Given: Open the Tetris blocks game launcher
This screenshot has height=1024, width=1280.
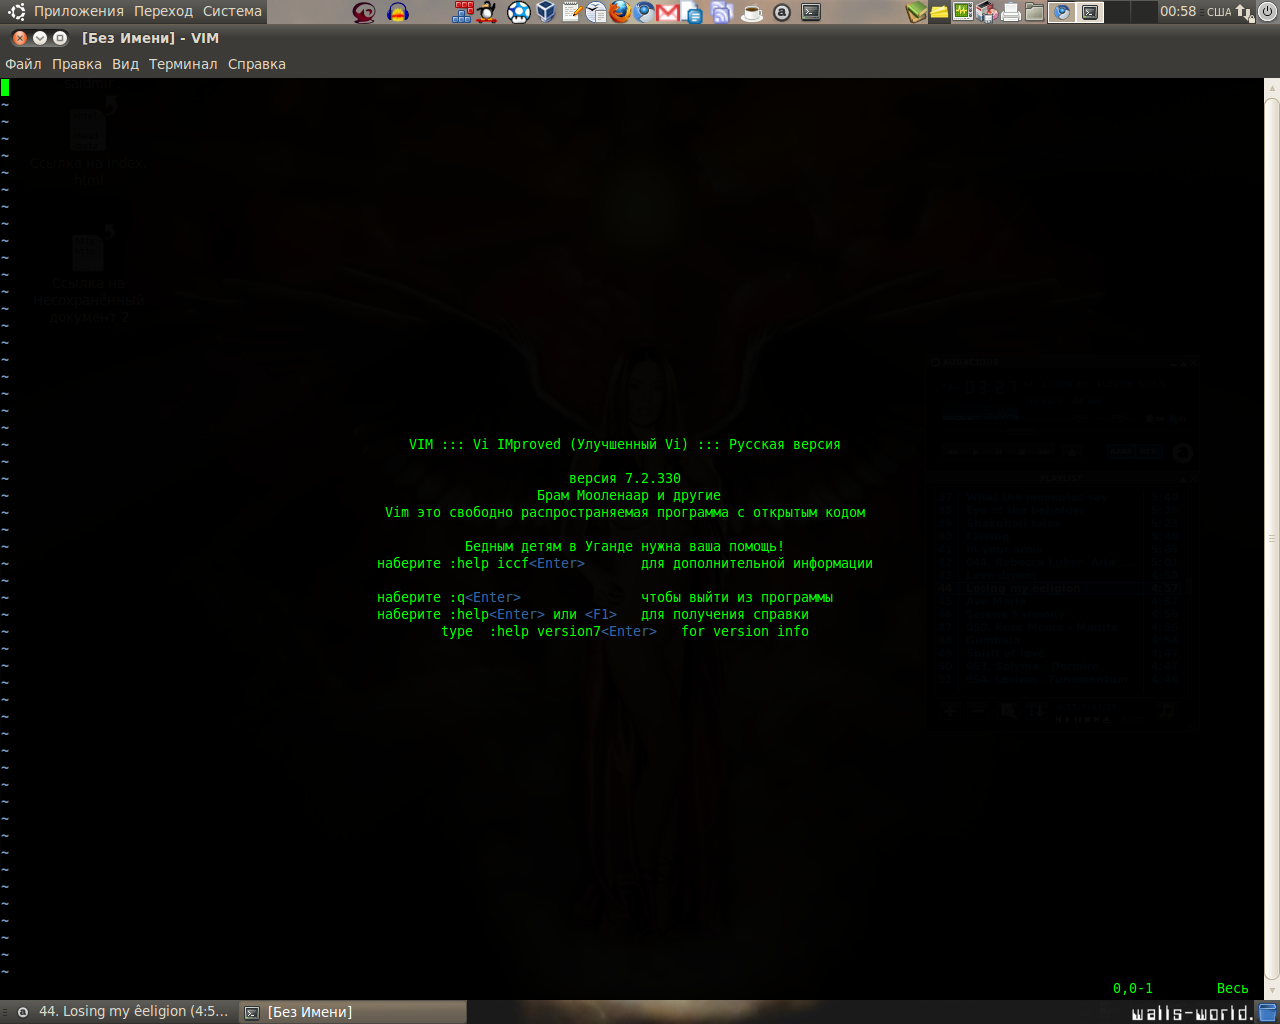Looking at the screenshot, I should coord(462,12).
